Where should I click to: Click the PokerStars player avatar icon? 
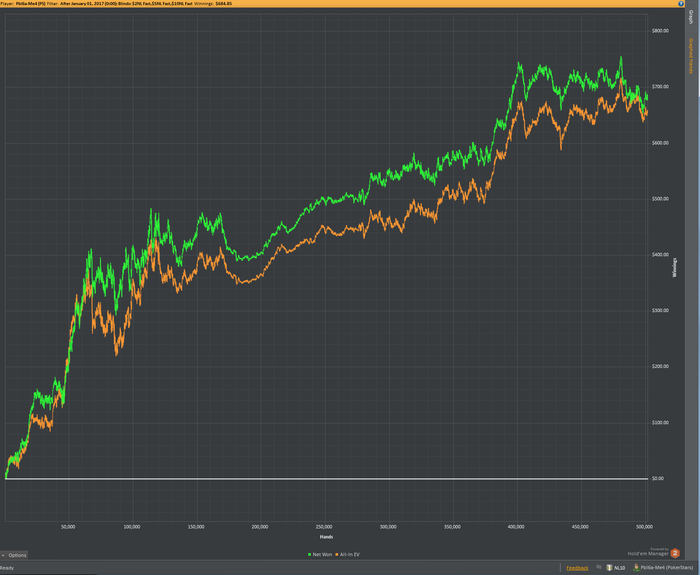pyautogui.click(x=636, y=567)
